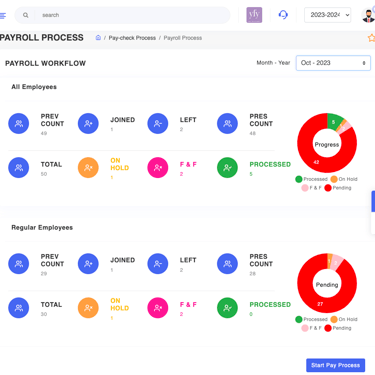Open the 2023-2024 financial year dropdown
The height and width of the screenshot is (375, 375).
click(327, 15)
